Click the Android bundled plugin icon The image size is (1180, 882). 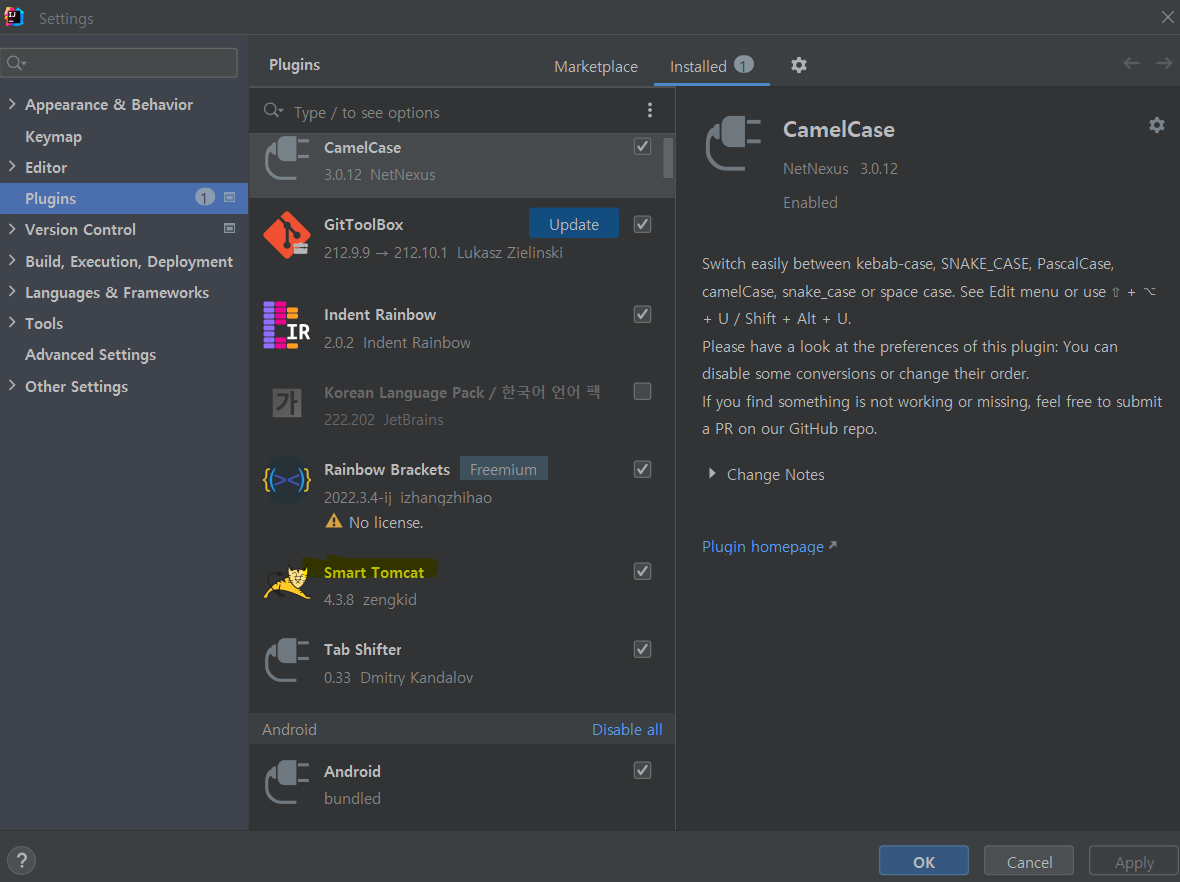tap(287, 782)
